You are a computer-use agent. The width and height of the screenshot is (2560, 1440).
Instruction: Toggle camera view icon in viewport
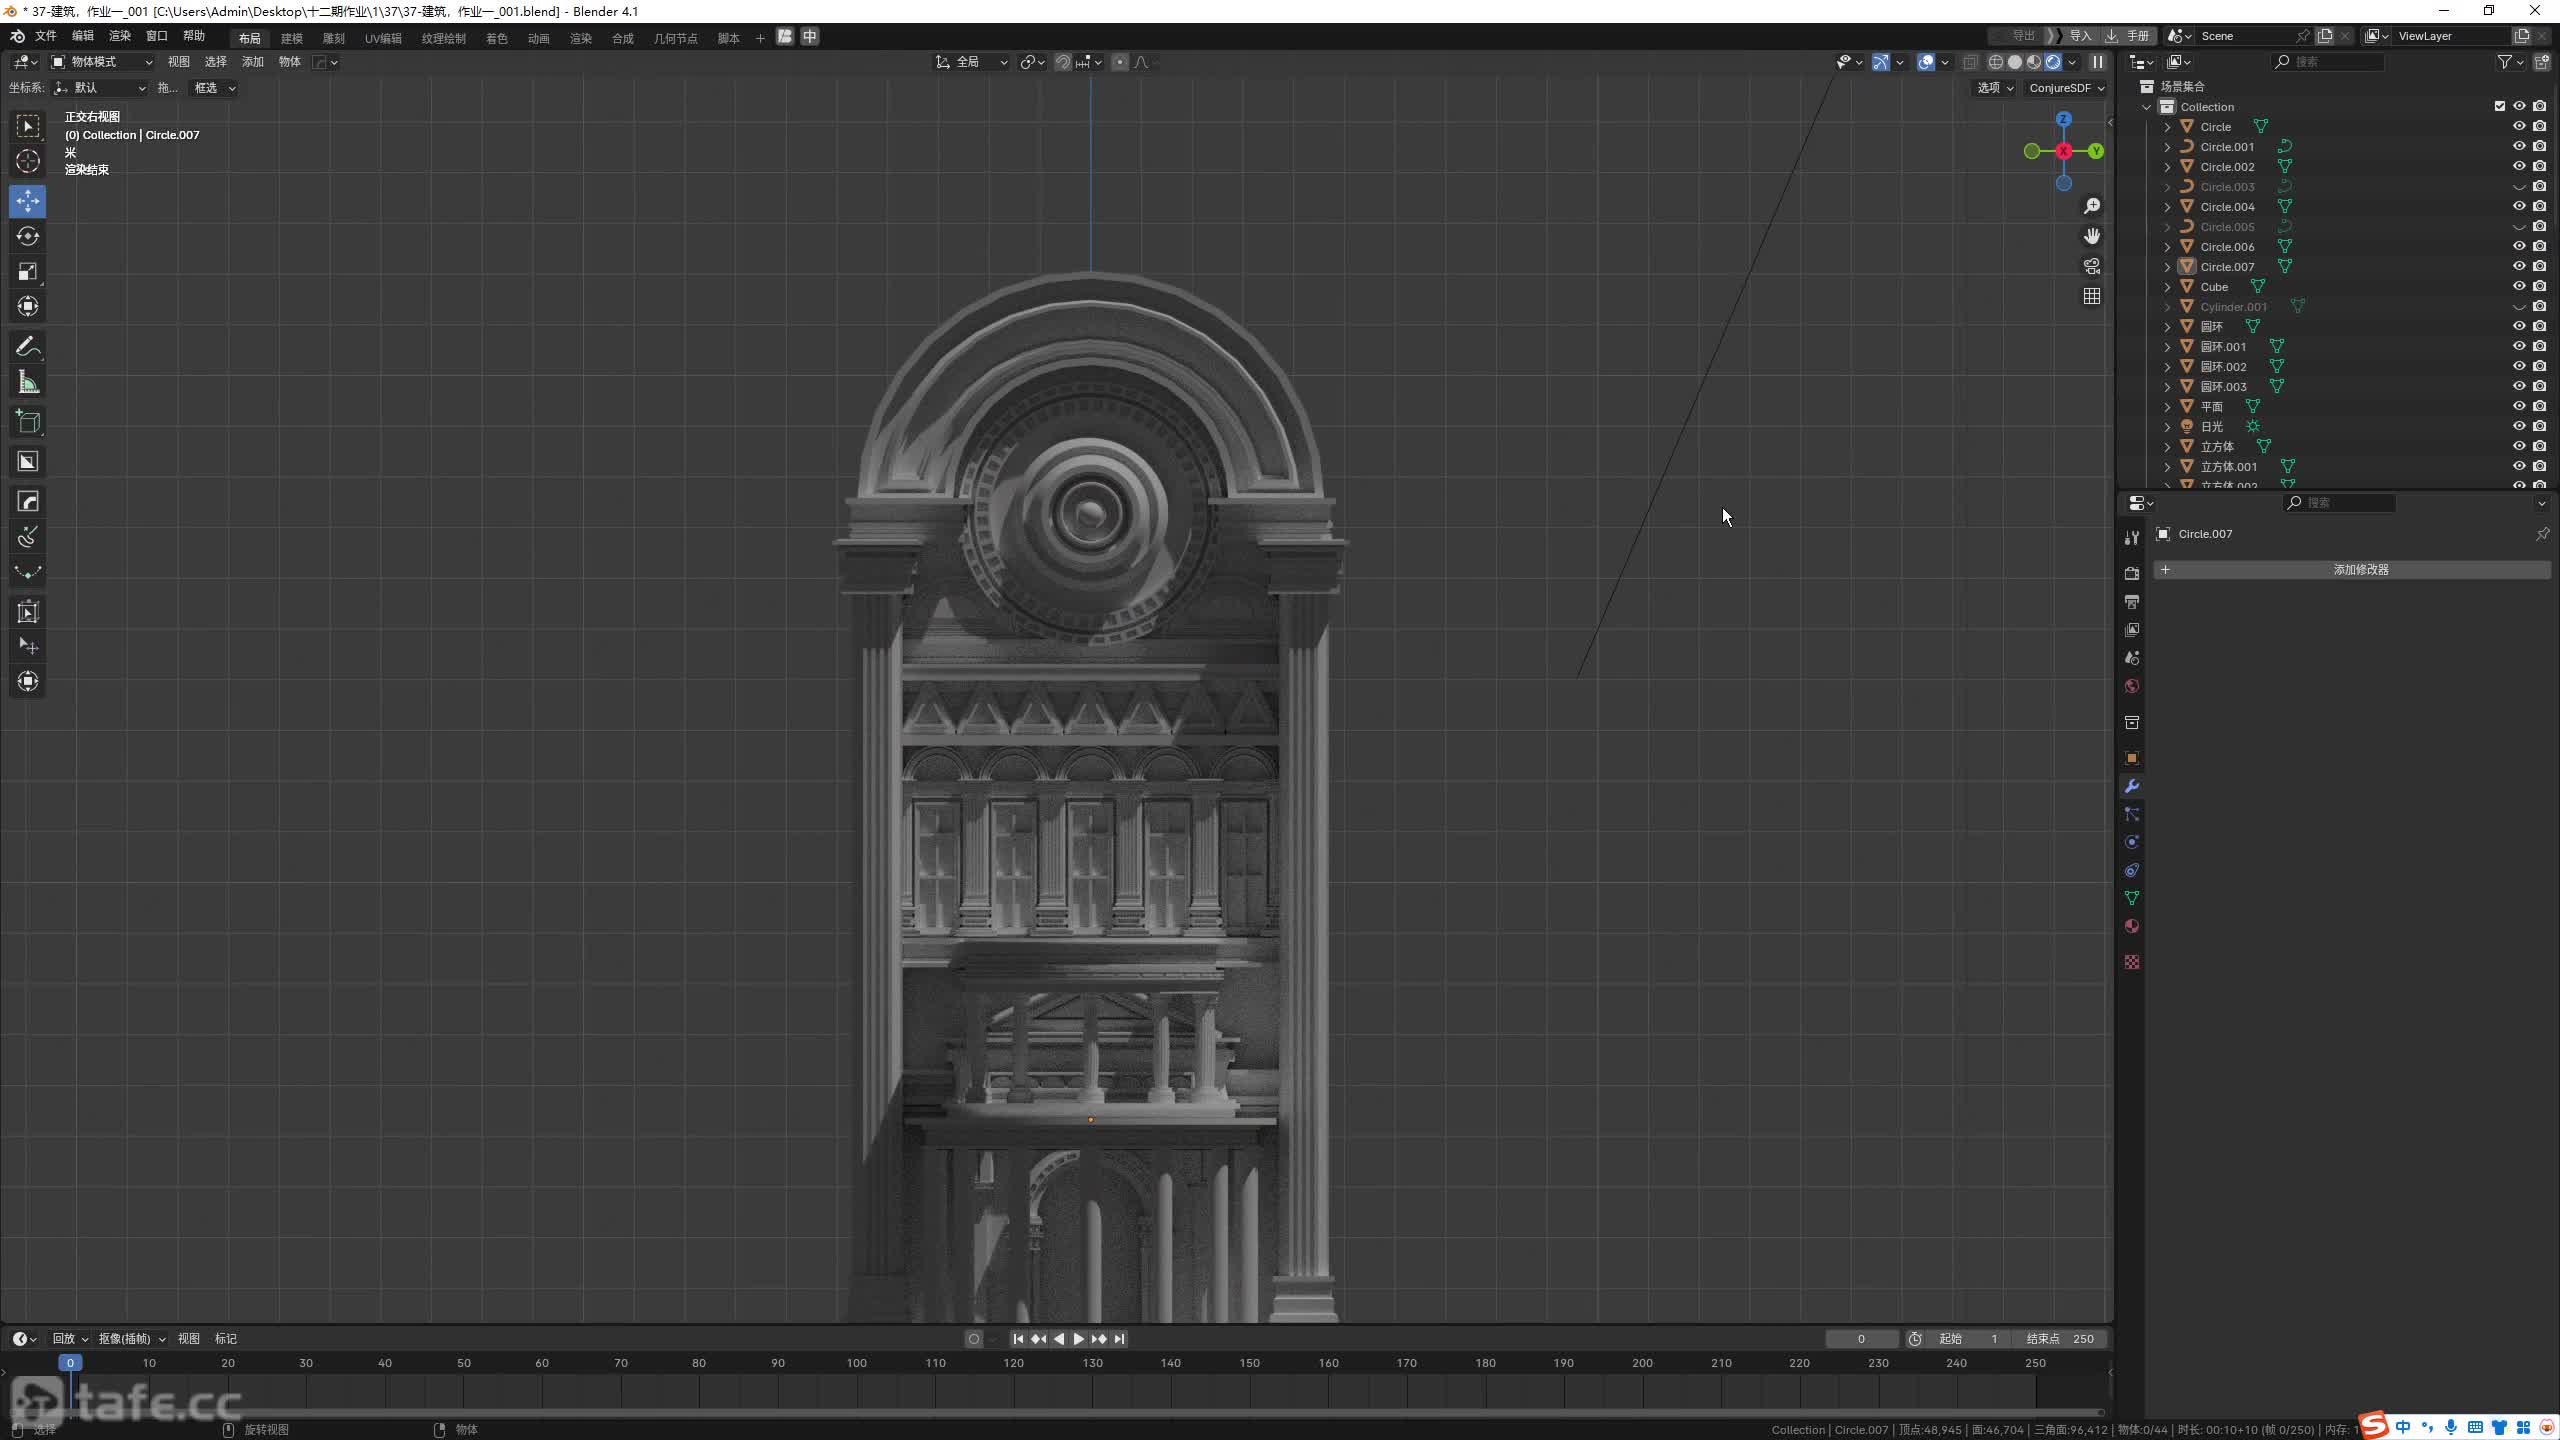pos(2091,266)
